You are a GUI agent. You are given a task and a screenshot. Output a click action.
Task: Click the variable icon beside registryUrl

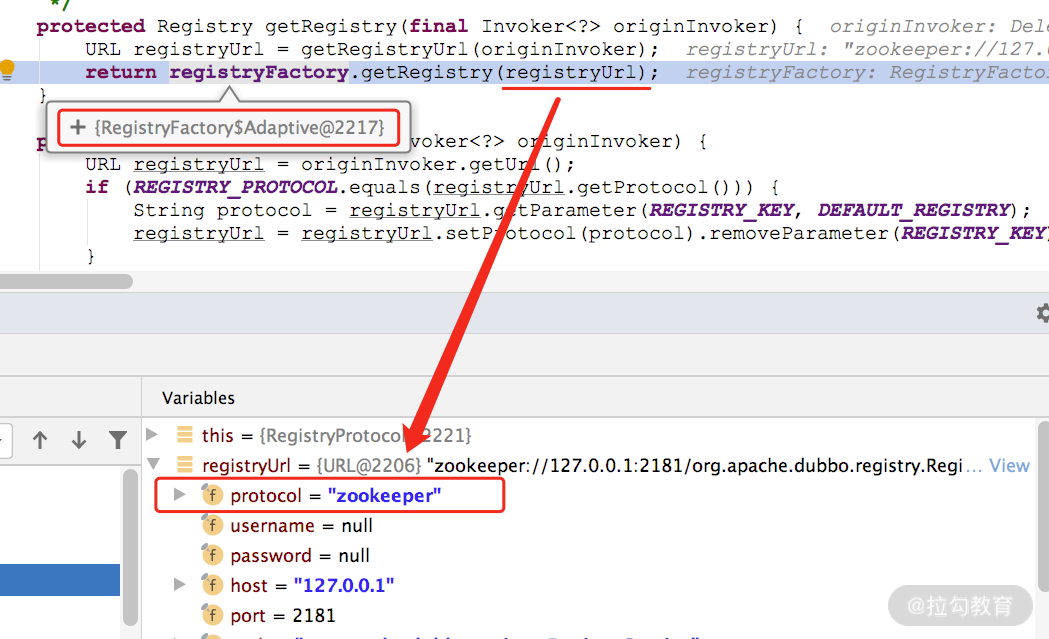coord(184,465)
